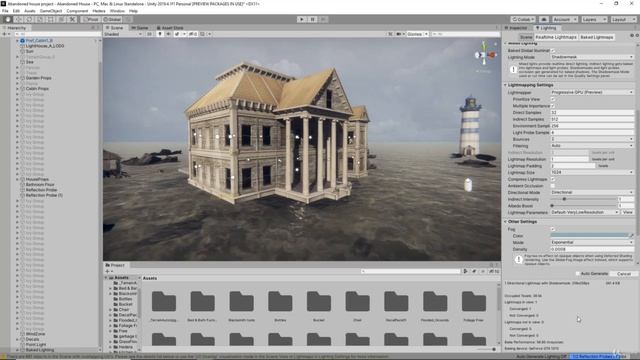Enable Ambient Occlusion checkbox

tap(553, 186)
